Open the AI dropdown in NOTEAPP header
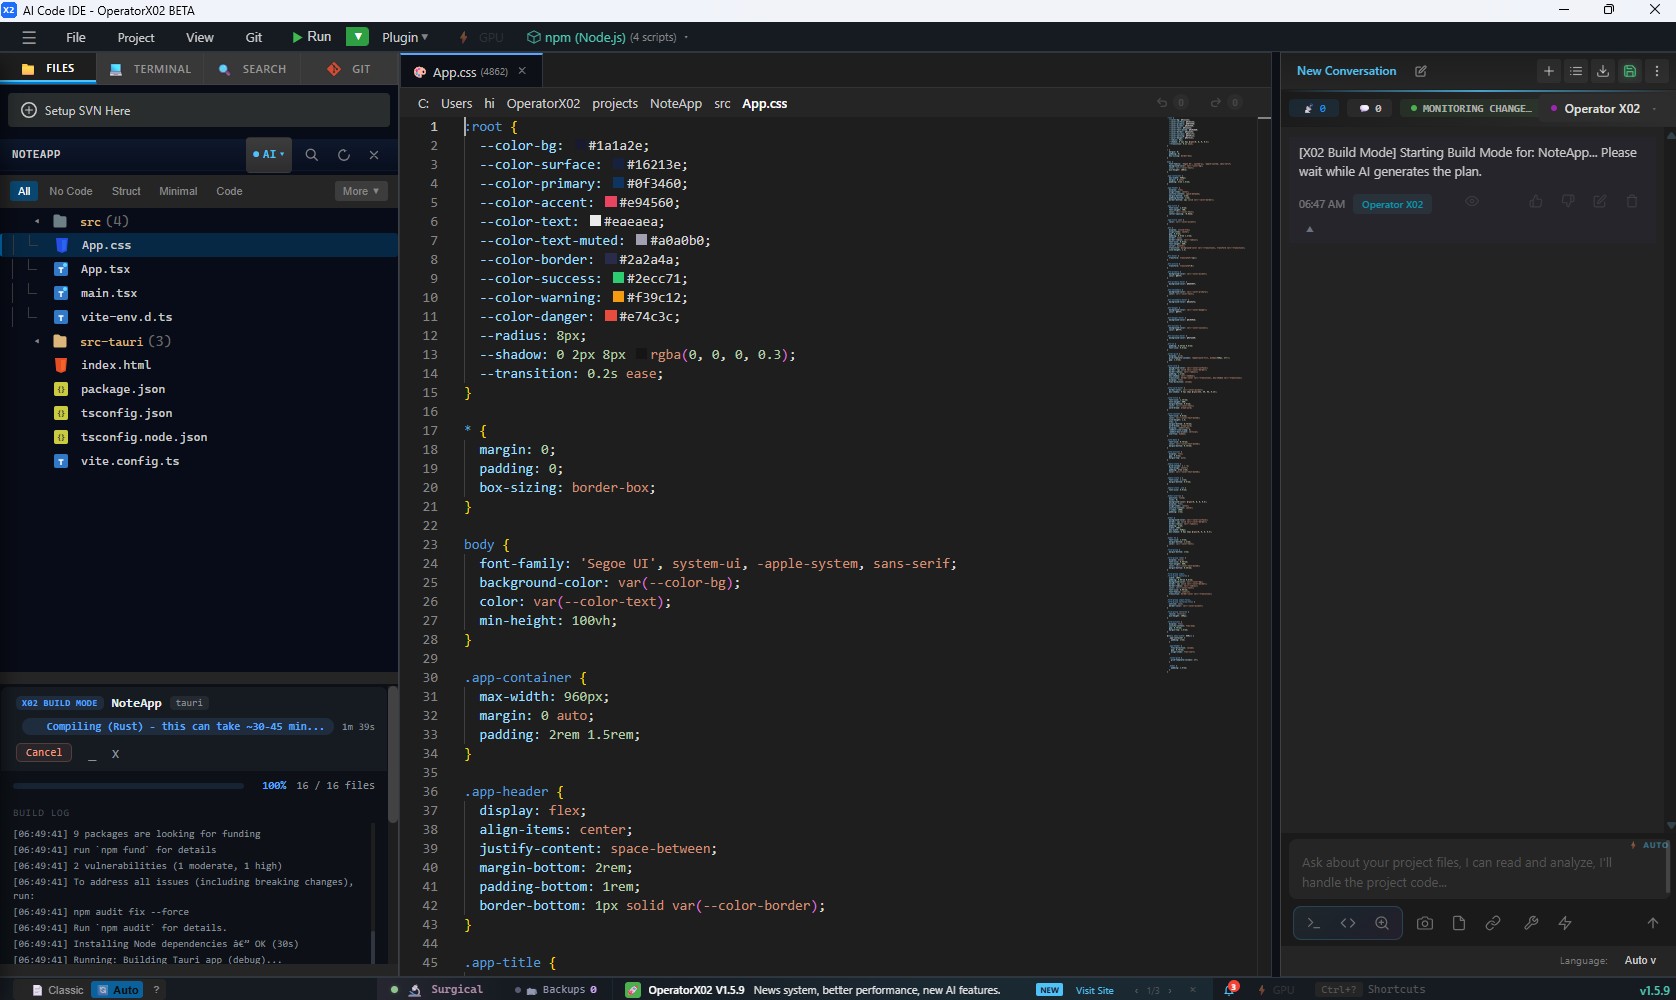The image size is (1676, 1000). point(269,155)
